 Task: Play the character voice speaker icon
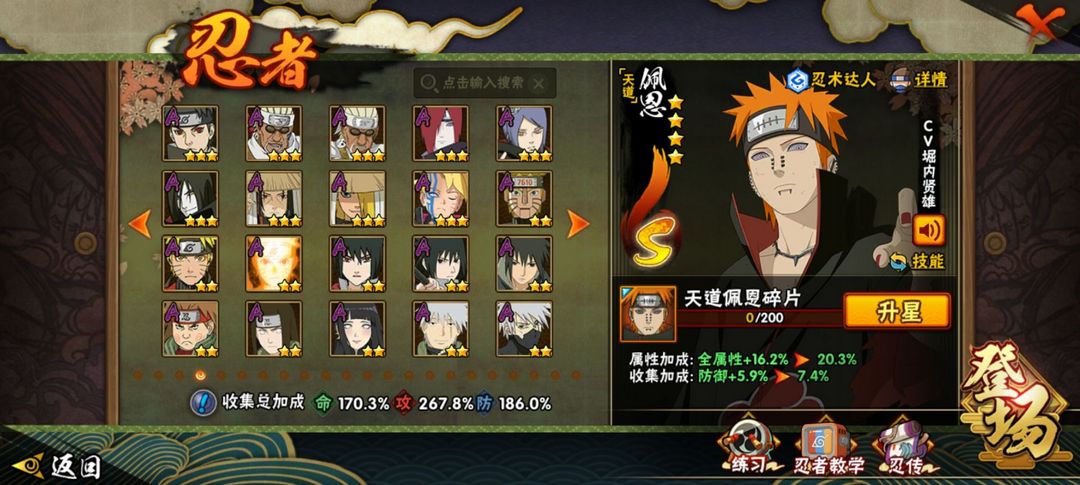928,230
